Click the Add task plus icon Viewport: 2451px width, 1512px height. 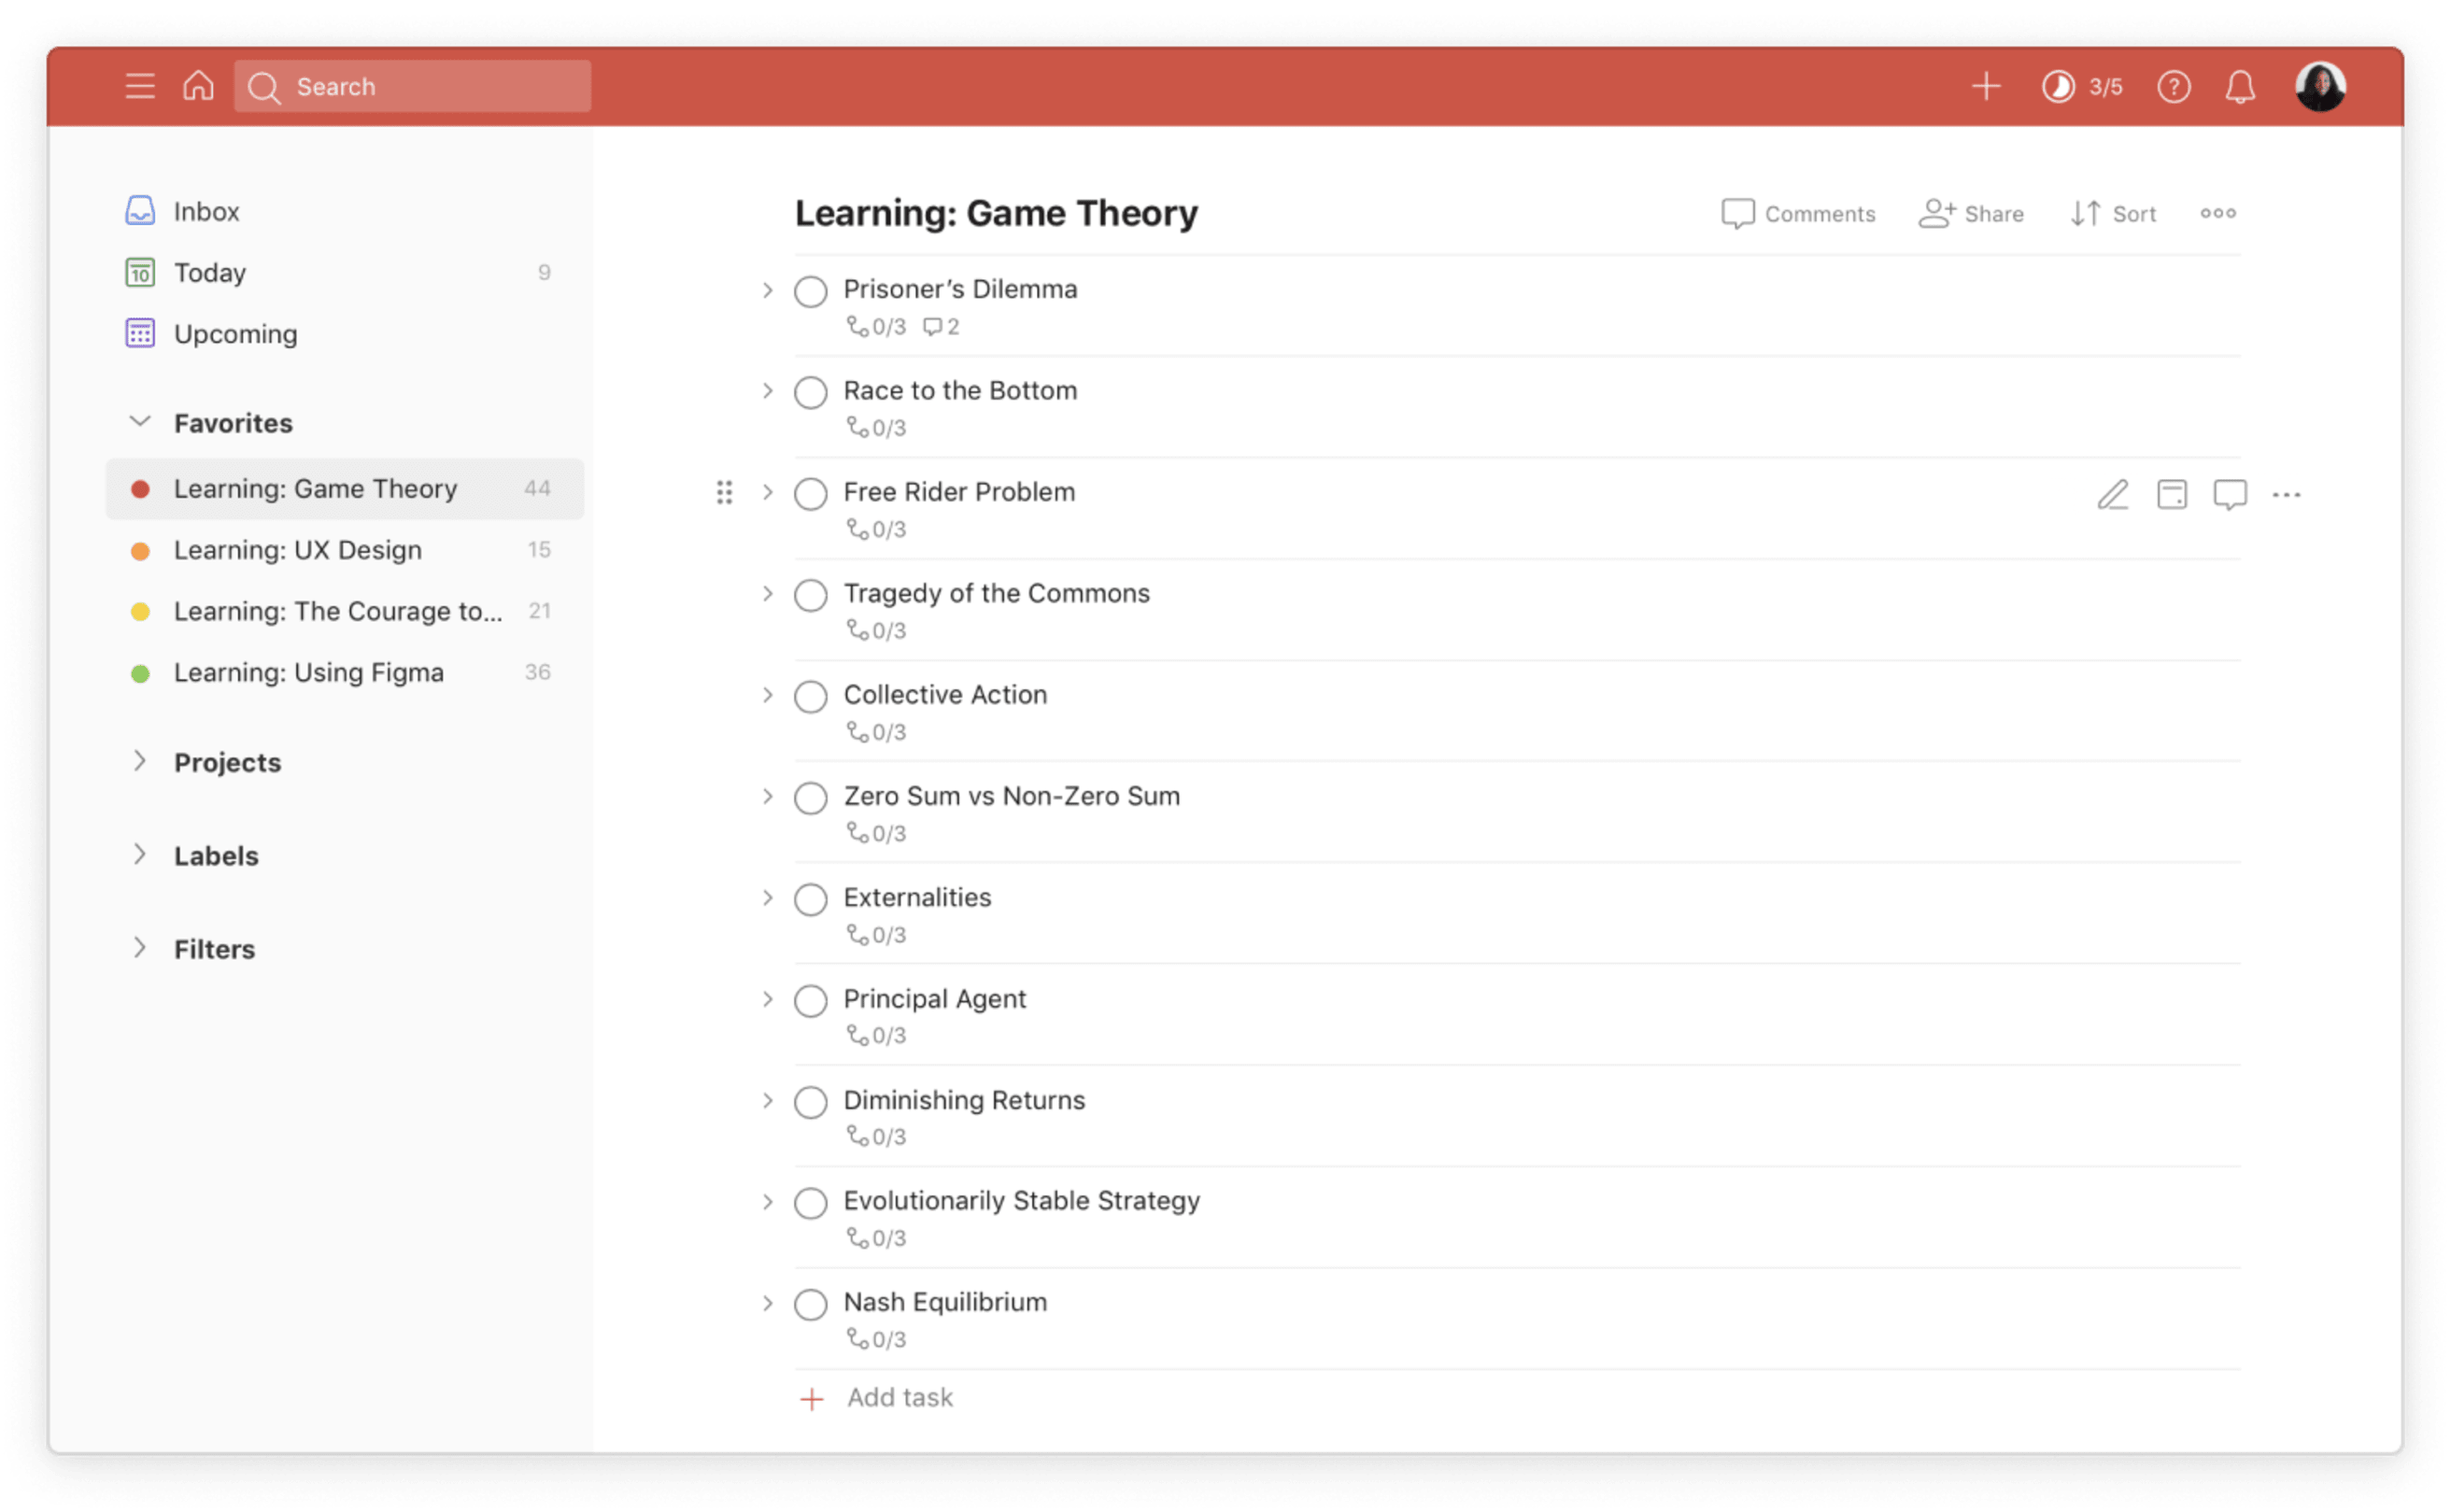coord(812,1398)
